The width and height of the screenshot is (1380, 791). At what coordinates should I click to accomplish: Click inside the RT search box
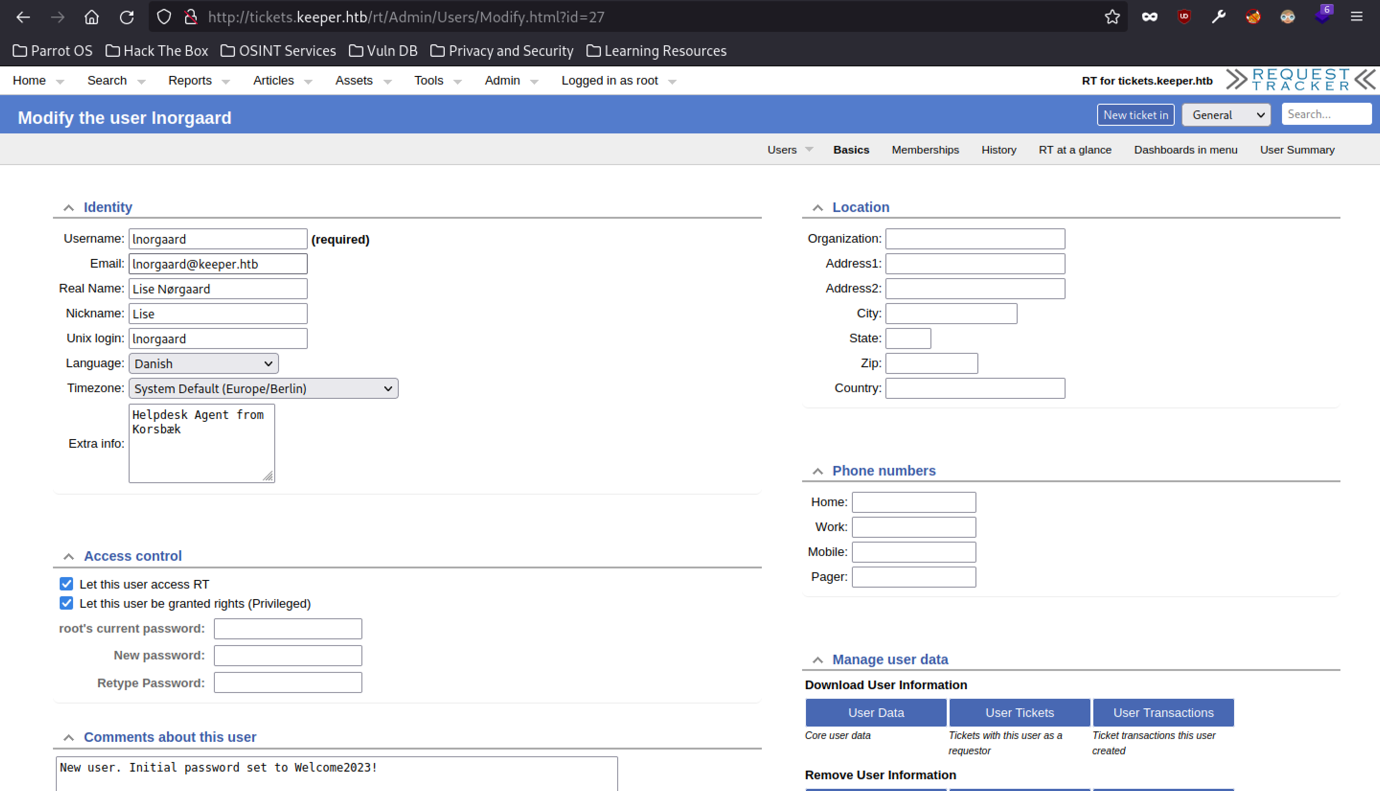coord(1326,114)
